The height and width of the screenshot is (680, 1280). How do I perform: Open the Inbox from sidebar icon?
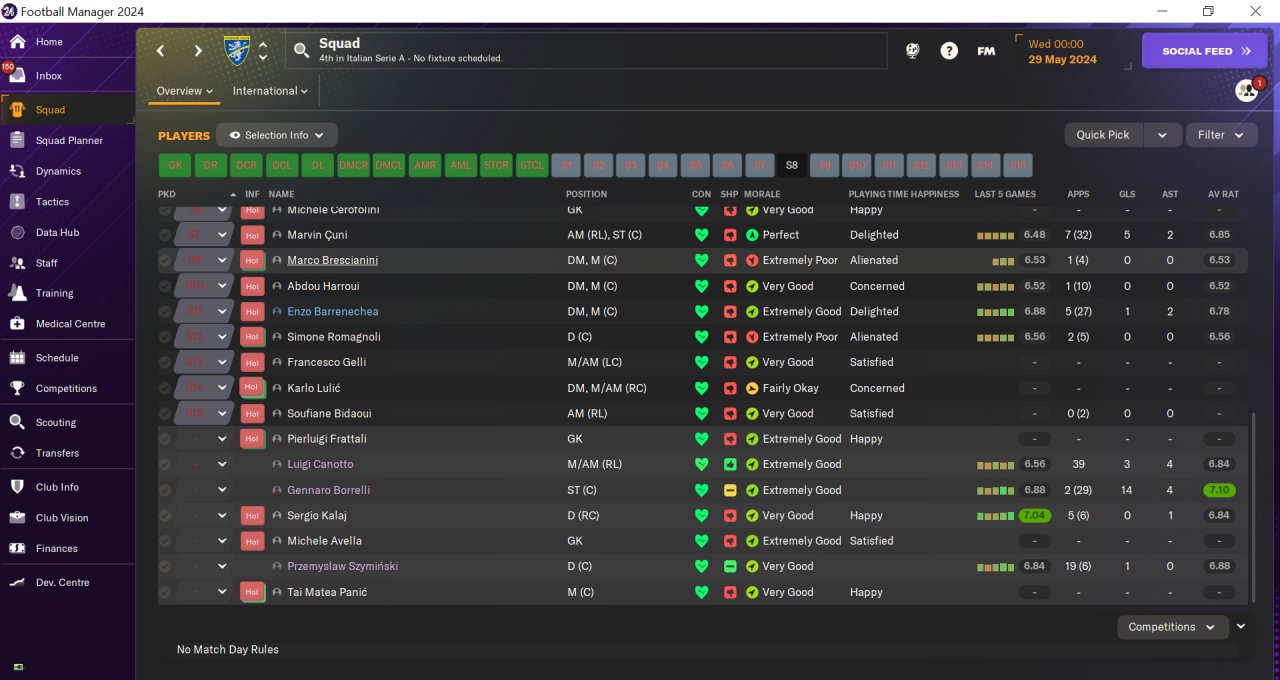[x=17, y=76]
